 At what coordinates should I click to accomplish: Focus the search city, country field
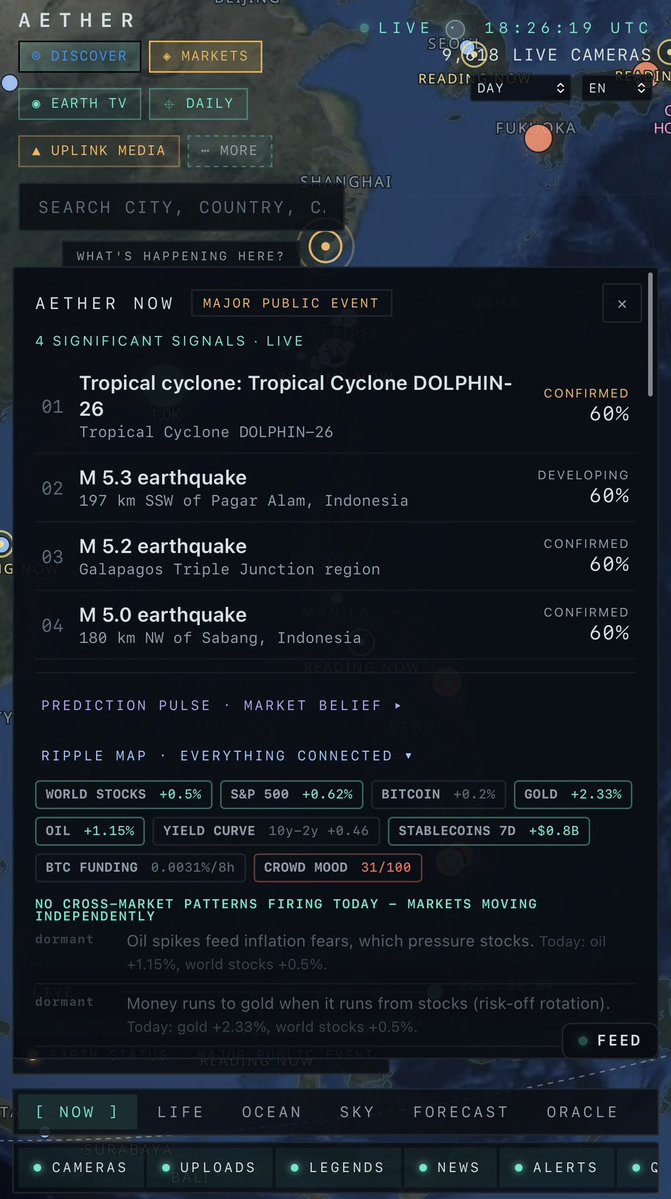[180, 207]
